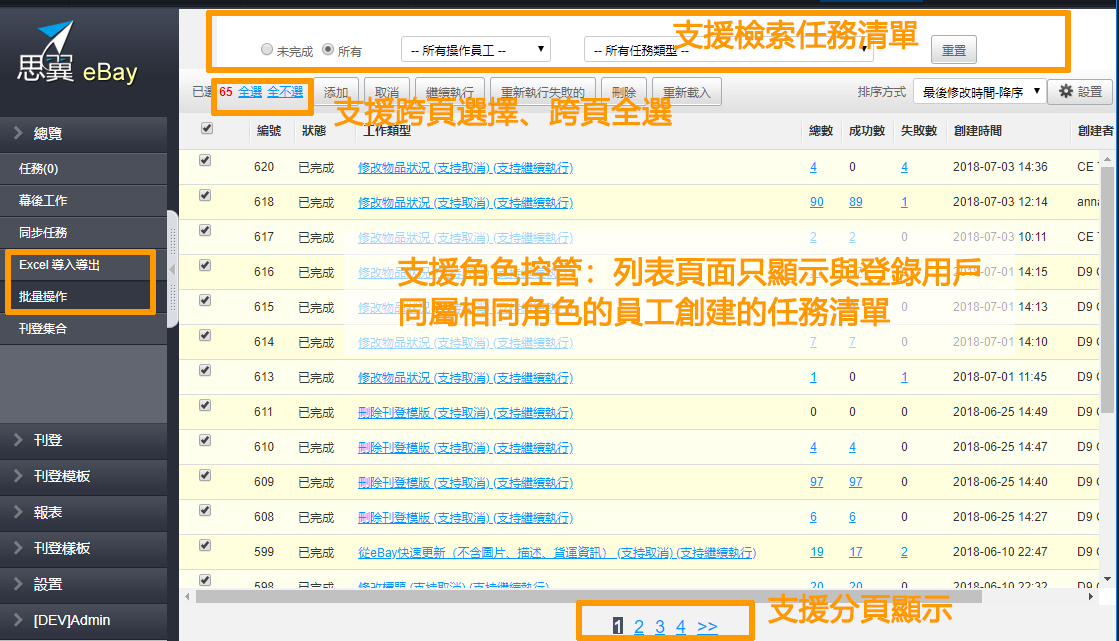Click the vertical scrollbar thumb
The width and height of the screenshot is (1119, 641).
(x=1107, y=289)
